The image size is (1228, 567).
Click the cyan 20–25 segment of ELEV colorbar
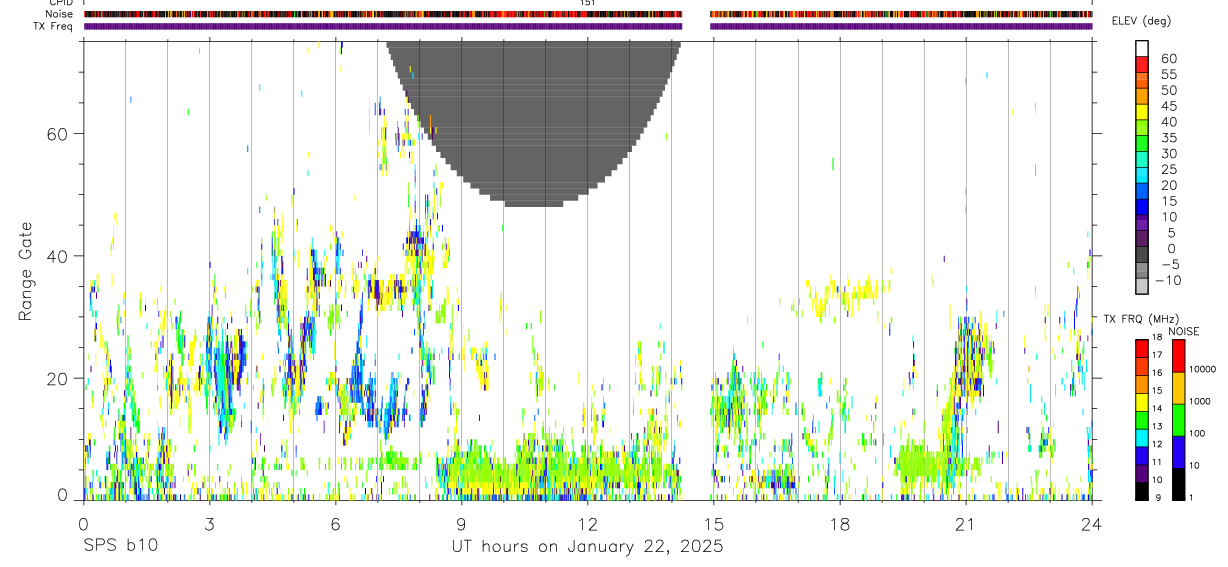[x=1142, y=175]
